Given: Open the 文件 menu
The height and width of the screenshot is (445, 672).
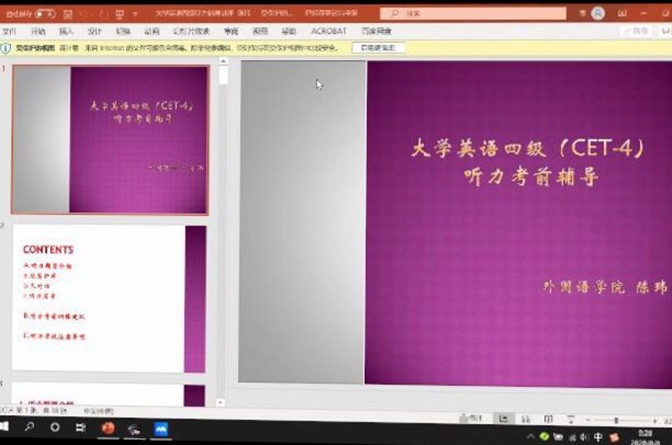Looking at the screenshot, I should [x=9, y=31].
